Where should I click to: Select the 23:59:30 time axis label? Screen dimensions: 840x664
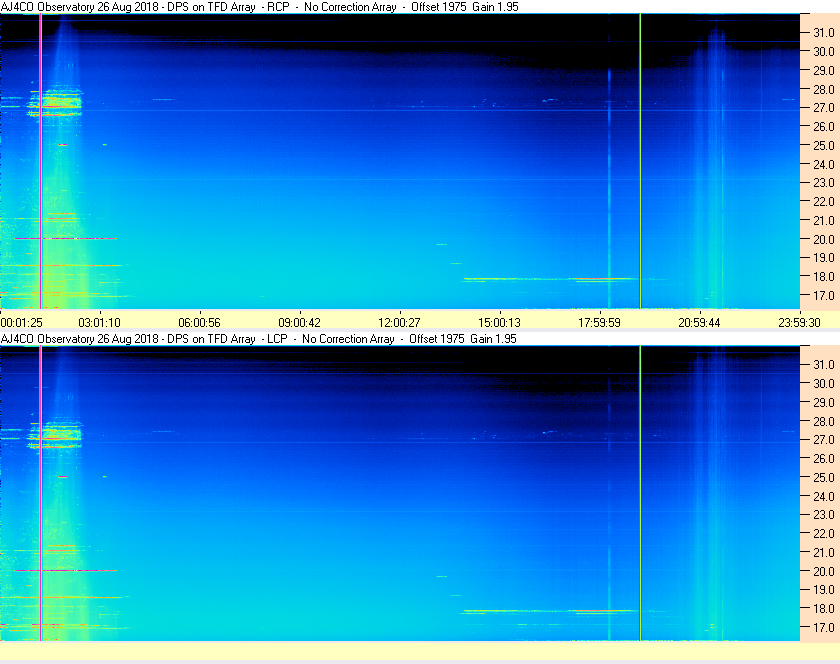coord(799,323)
